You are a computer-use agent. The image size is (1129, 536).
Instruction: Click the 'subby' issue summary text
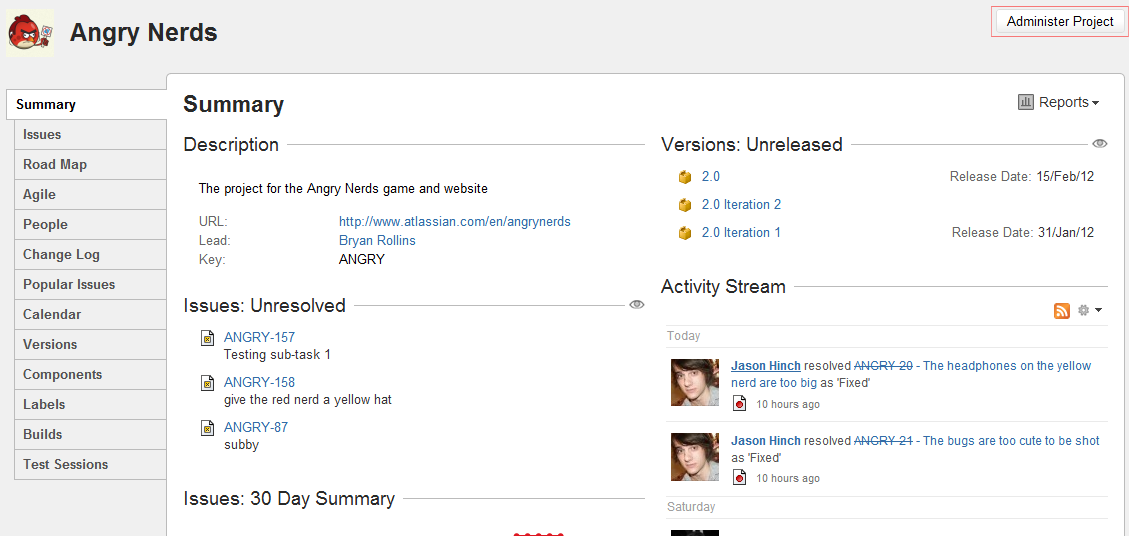(x=241, y=445)
